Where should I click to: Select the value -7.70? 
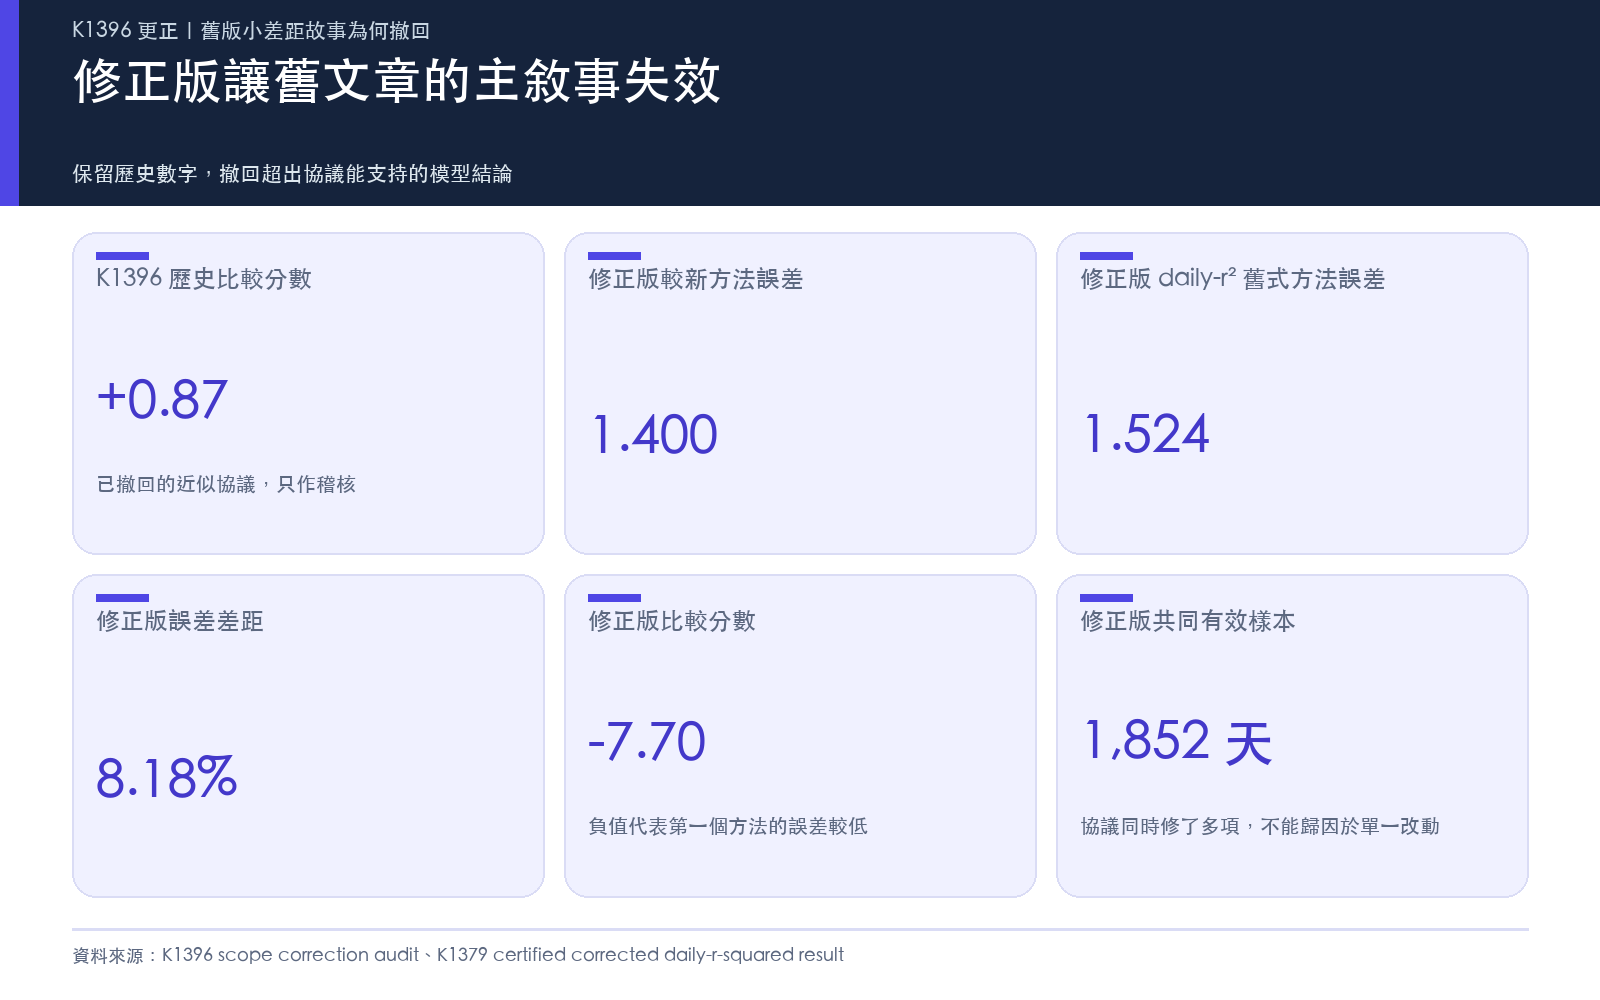[x=647, y=741]
